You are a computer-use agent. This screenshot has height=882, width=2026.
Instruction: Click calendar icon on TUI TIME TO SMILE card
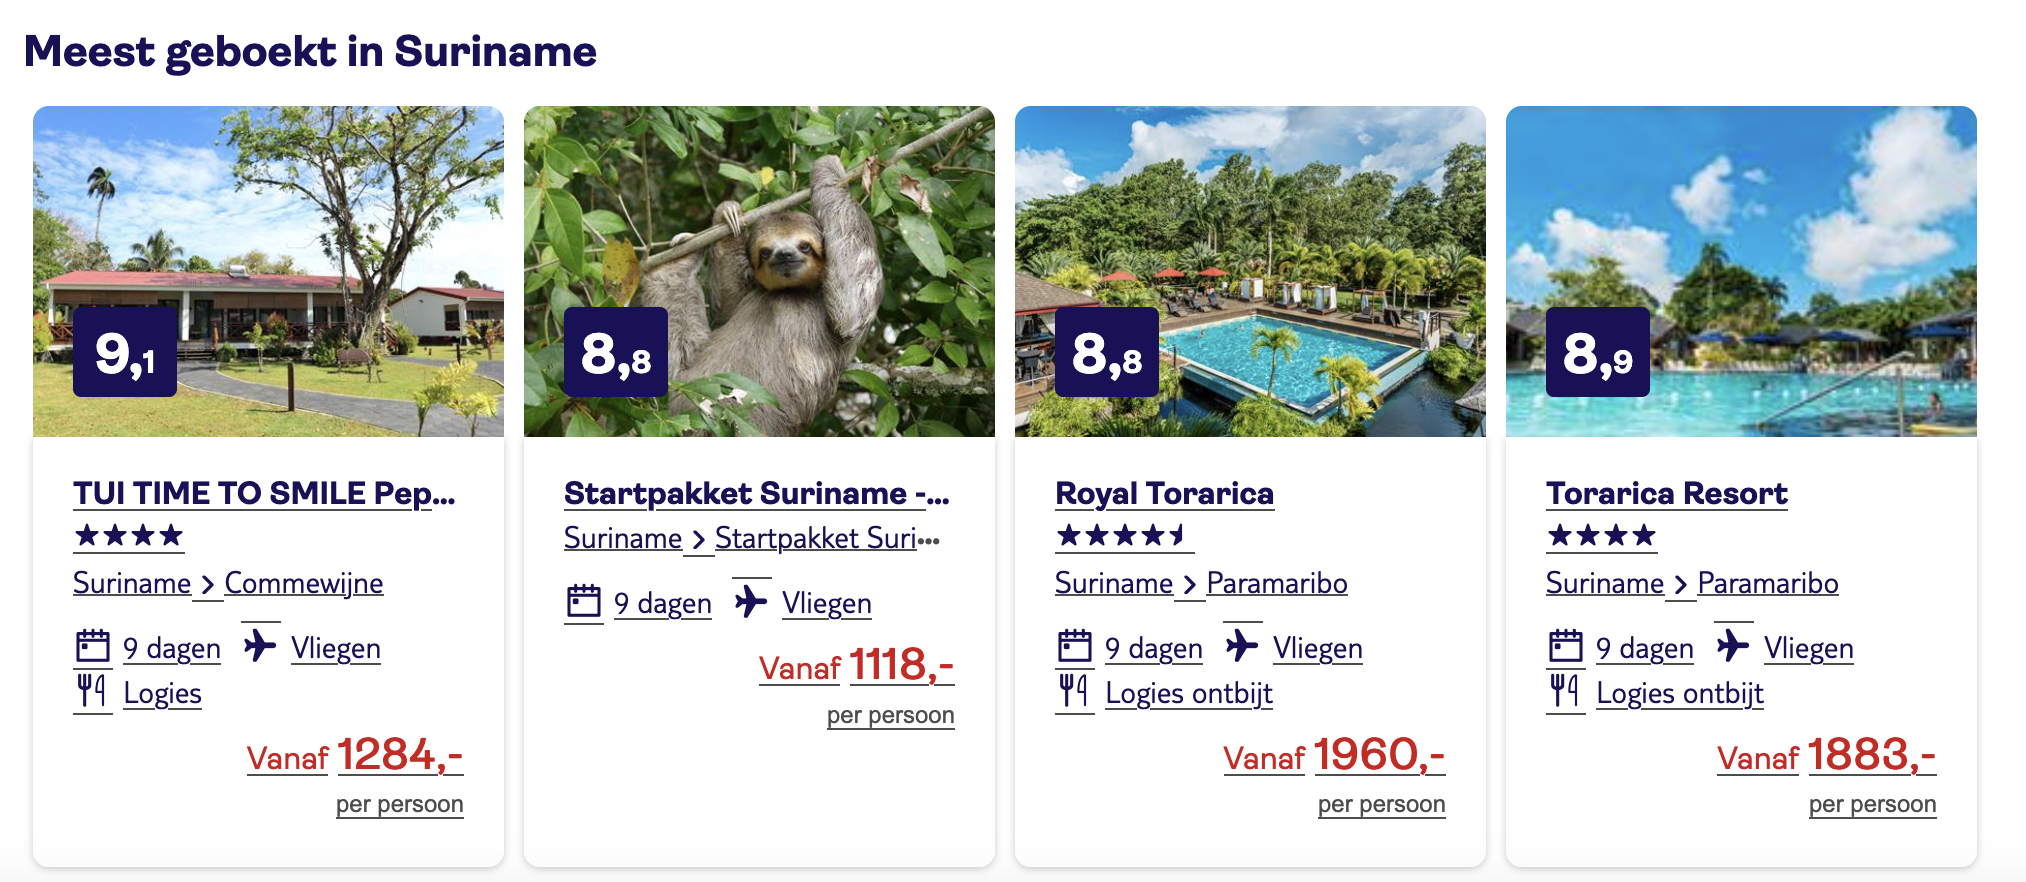pyautogui.click(x=93, y=646)
